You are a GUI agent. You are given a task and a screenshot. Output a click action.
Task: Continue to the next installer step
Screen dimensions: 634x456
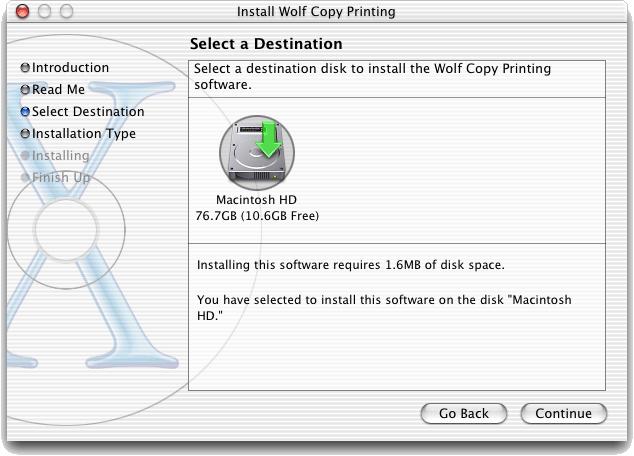pyautogui.click(x=564, y=414)
